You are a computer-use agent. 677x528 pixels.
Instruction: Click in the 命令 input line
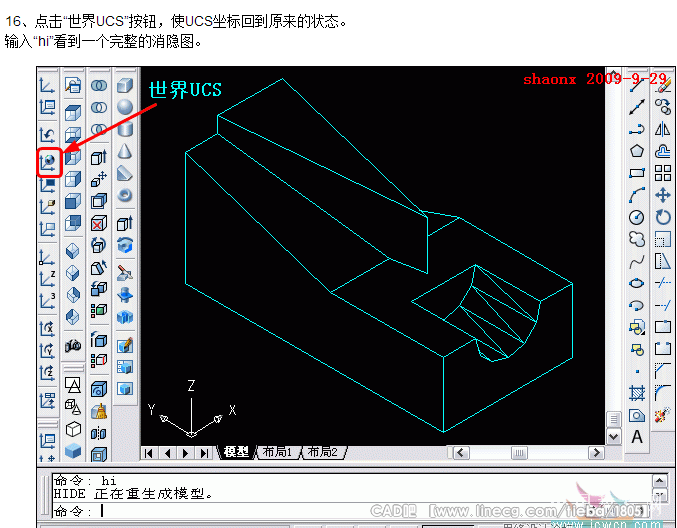point(352,511)
